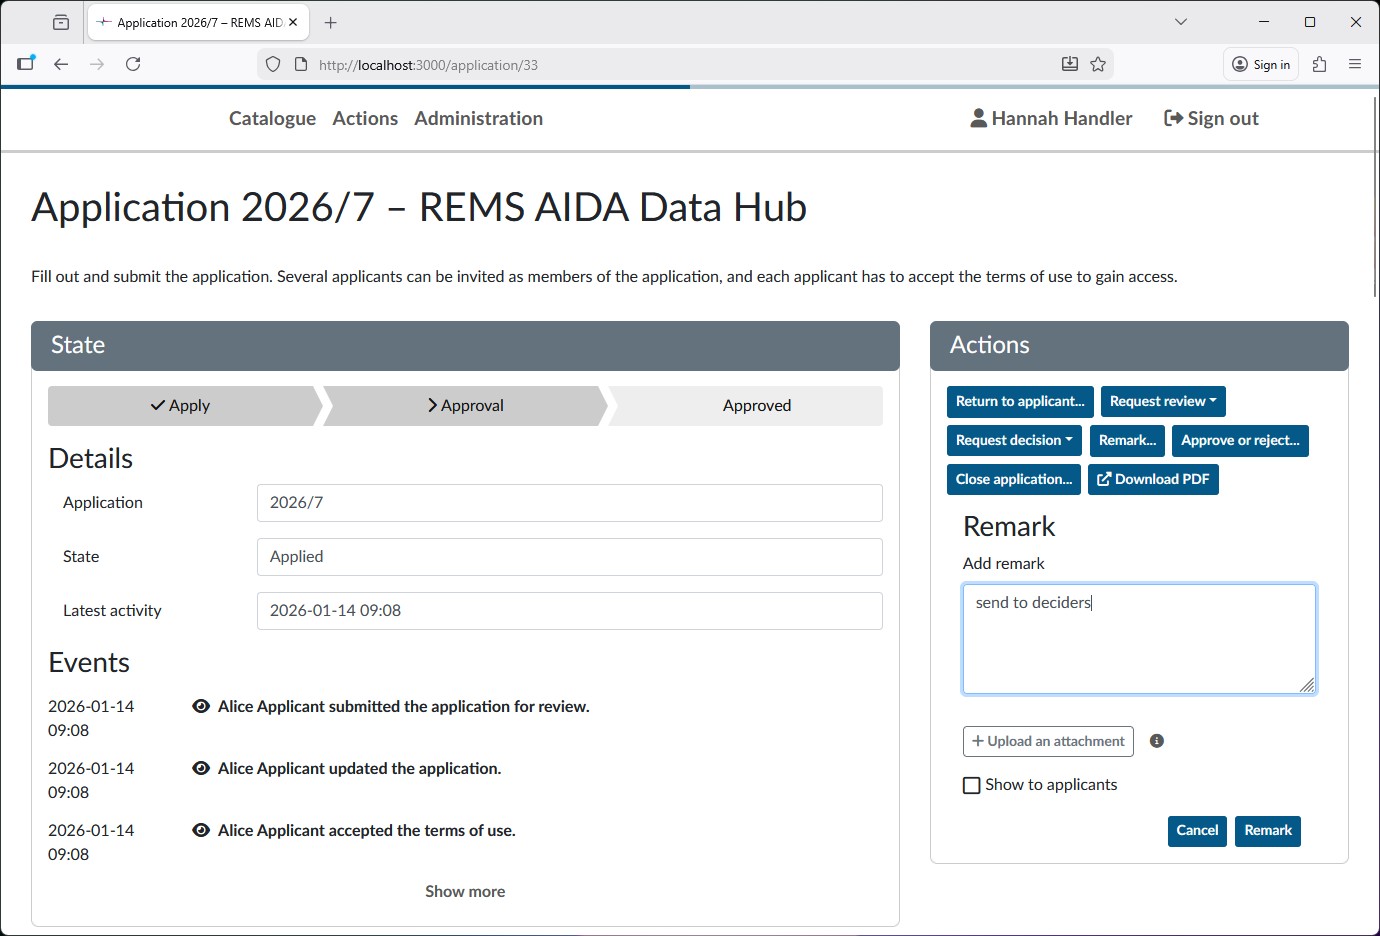Click the checkmark icon on the Apply step

click(x=157, y=406)
